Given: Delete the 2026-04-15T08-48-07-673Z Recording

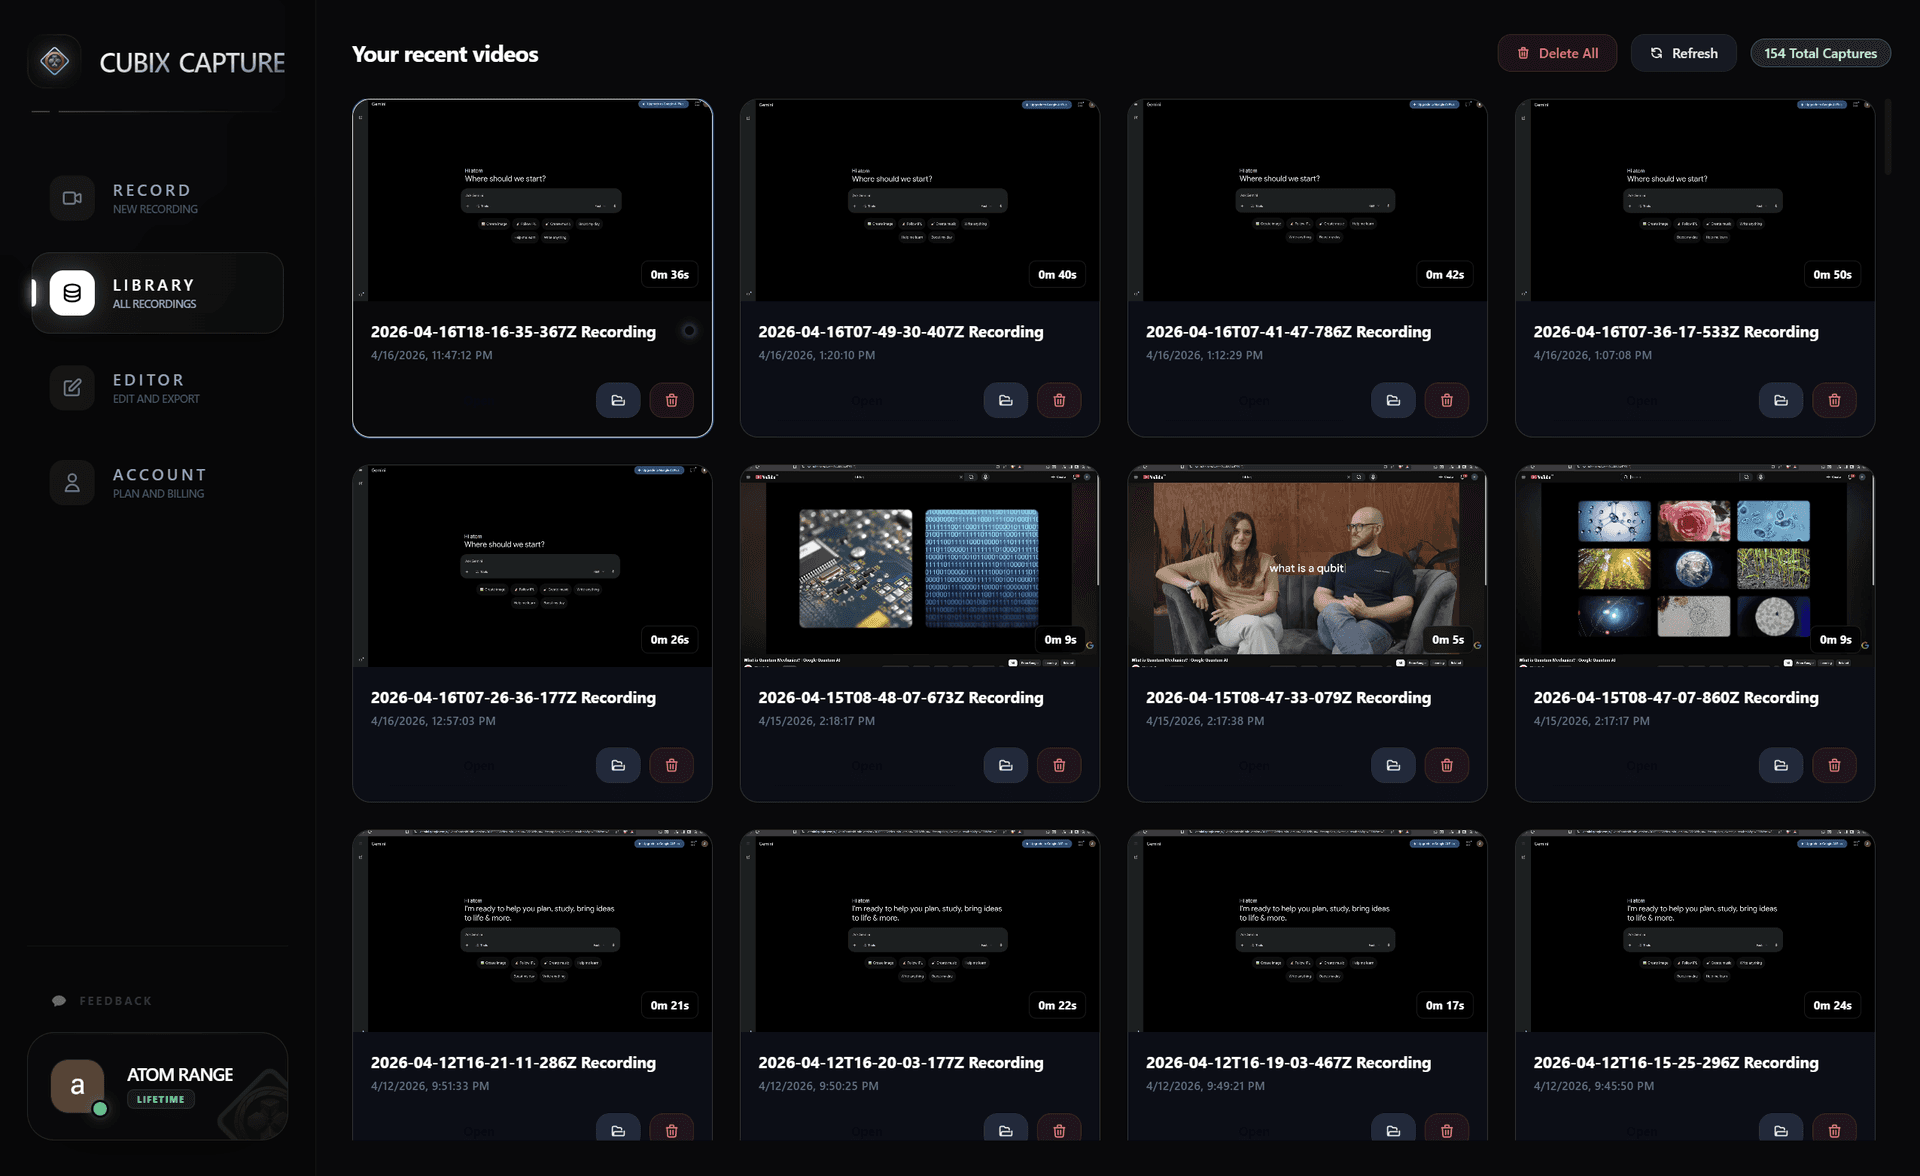Looking at the screenshot, I should coord(1059,765).
